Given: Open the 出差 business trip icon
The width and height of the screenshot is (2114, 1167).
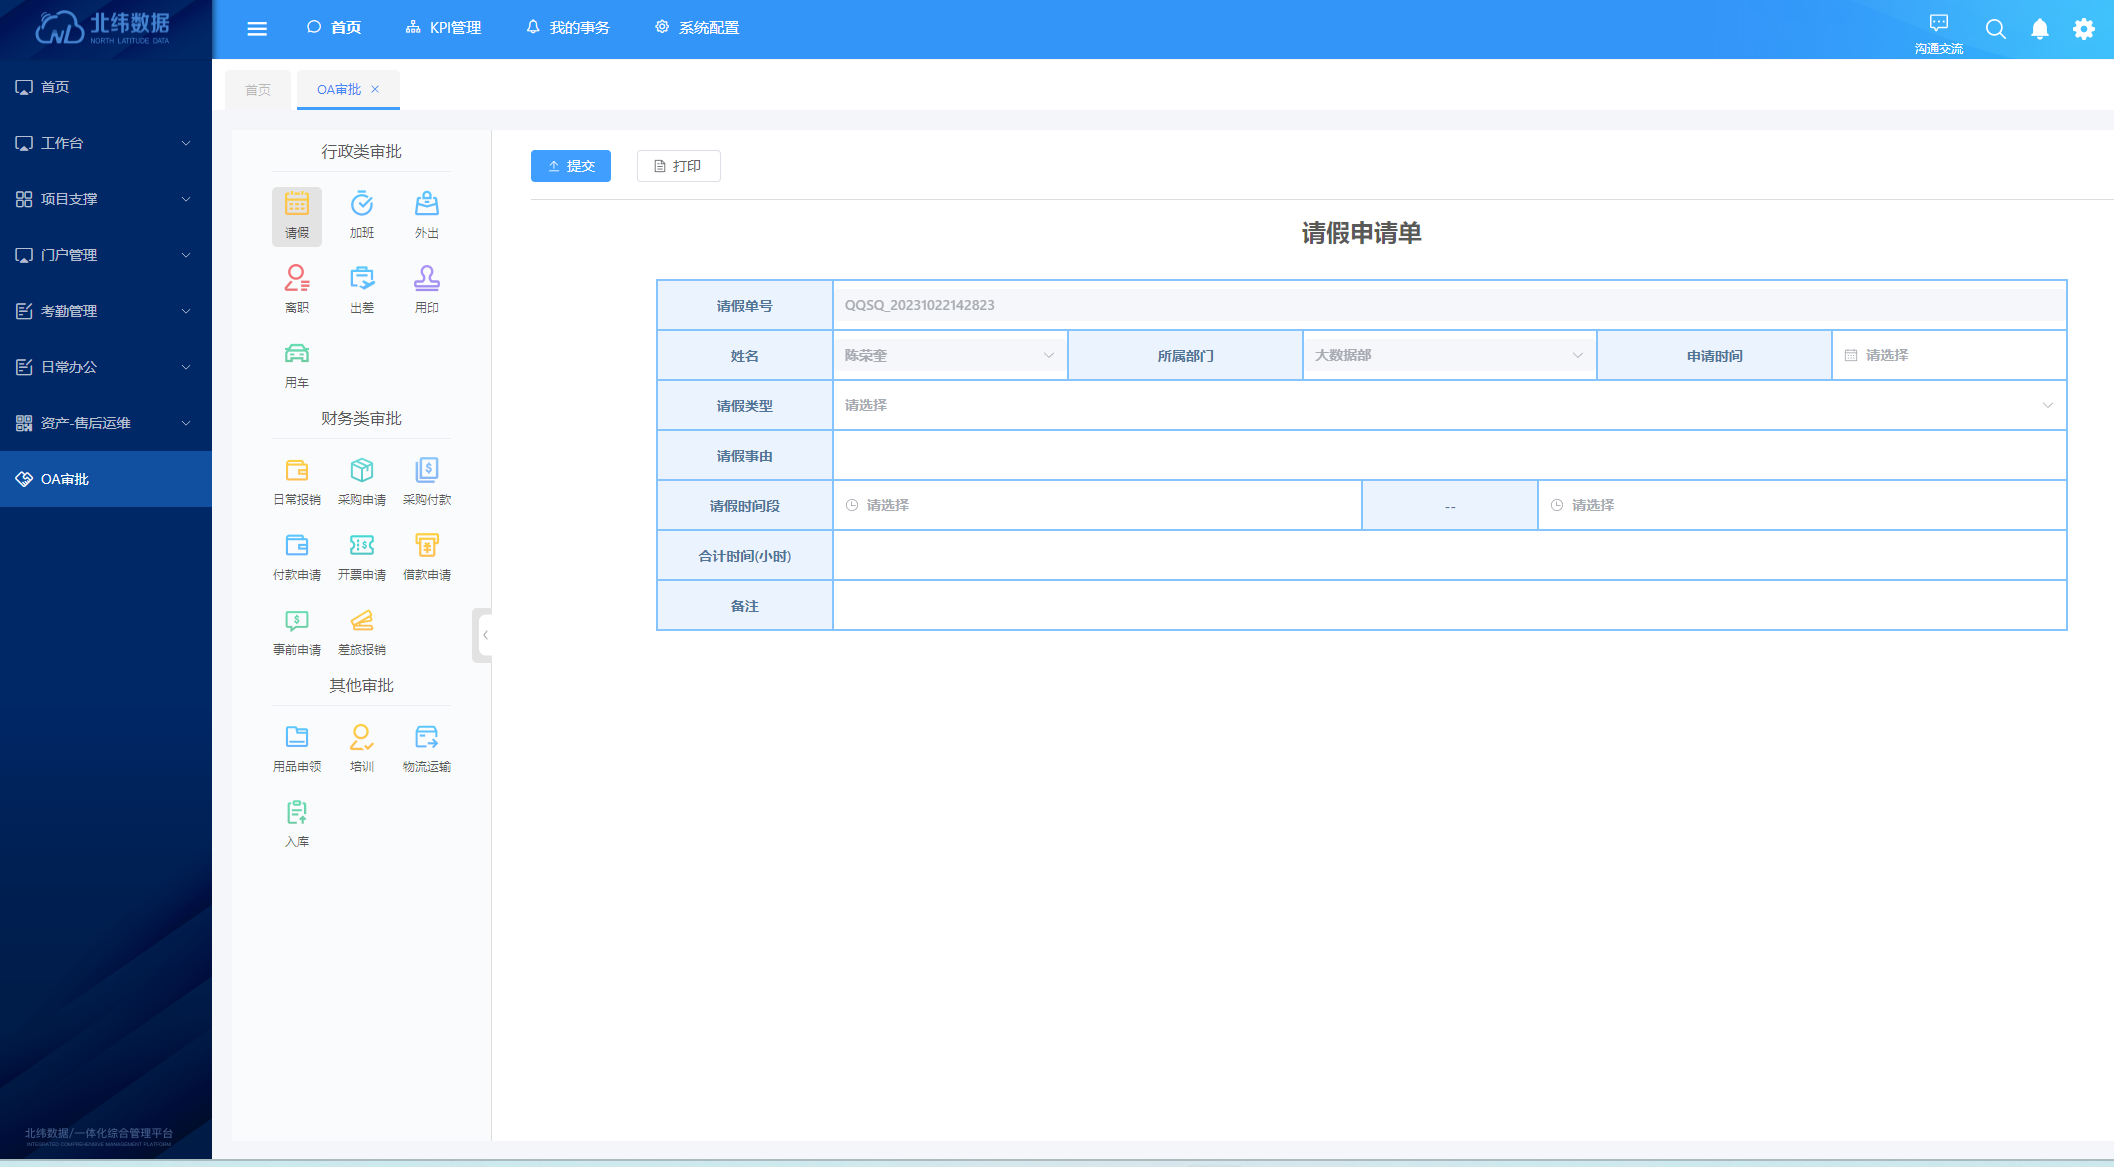Looking at the screenshot, I should coord(362,289).
